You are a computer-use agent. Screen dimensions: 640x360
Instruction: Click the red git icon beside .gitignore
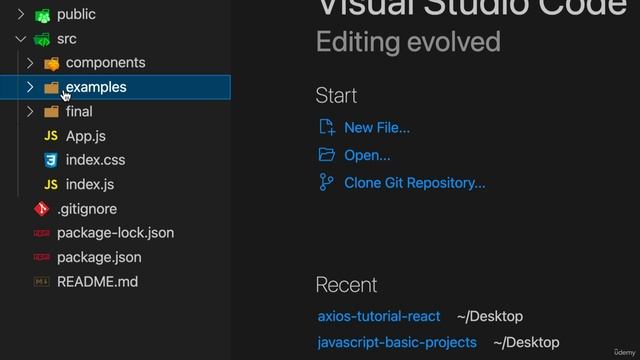click(42, 209)
